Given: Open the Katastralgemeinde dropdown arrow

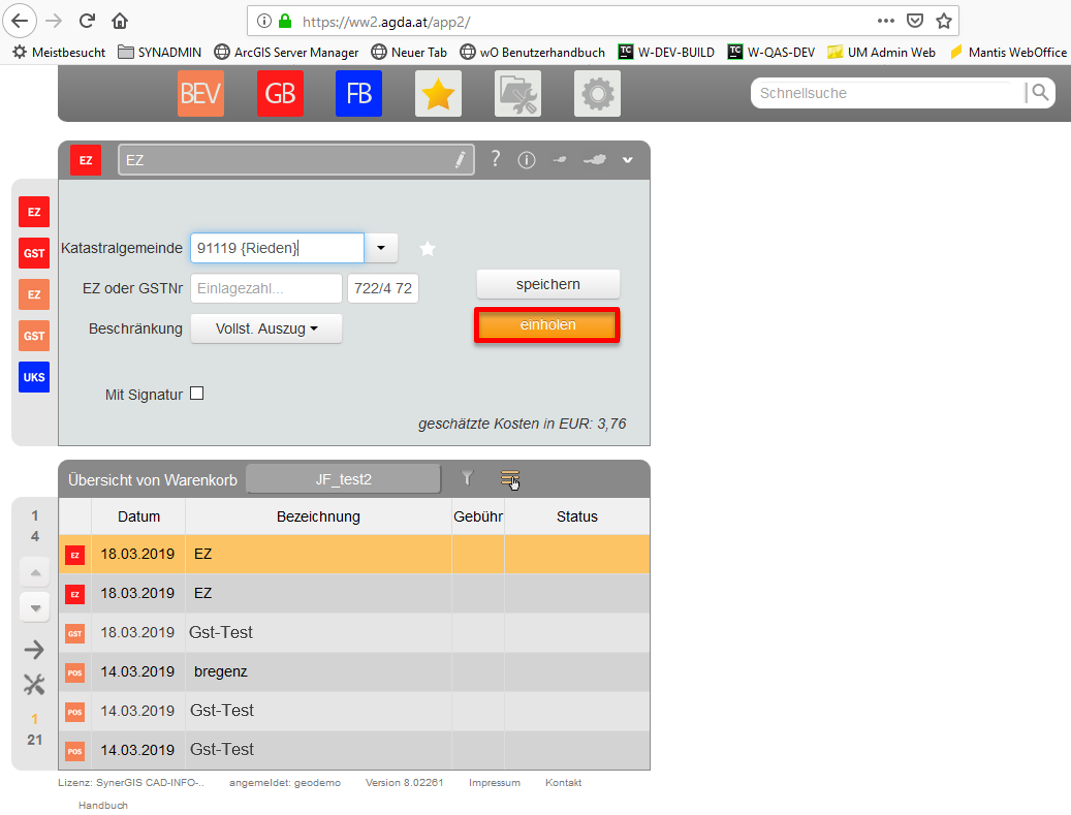Looking at the screenshot, I should coord(379,247).
